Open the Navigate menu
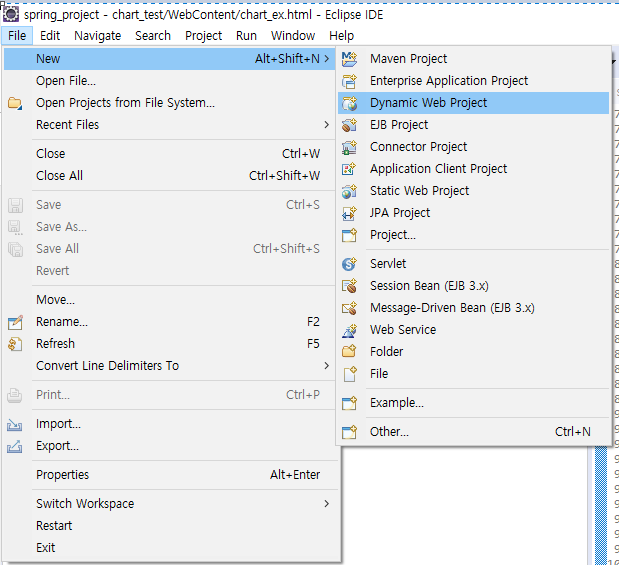This screenshot has width=619, height=565. pyautogui.click(x=98, y=36)
